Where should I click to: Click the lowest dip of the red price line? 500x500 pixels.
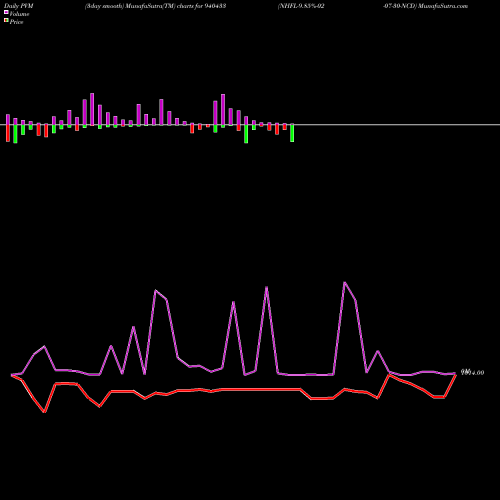point(45,412)
